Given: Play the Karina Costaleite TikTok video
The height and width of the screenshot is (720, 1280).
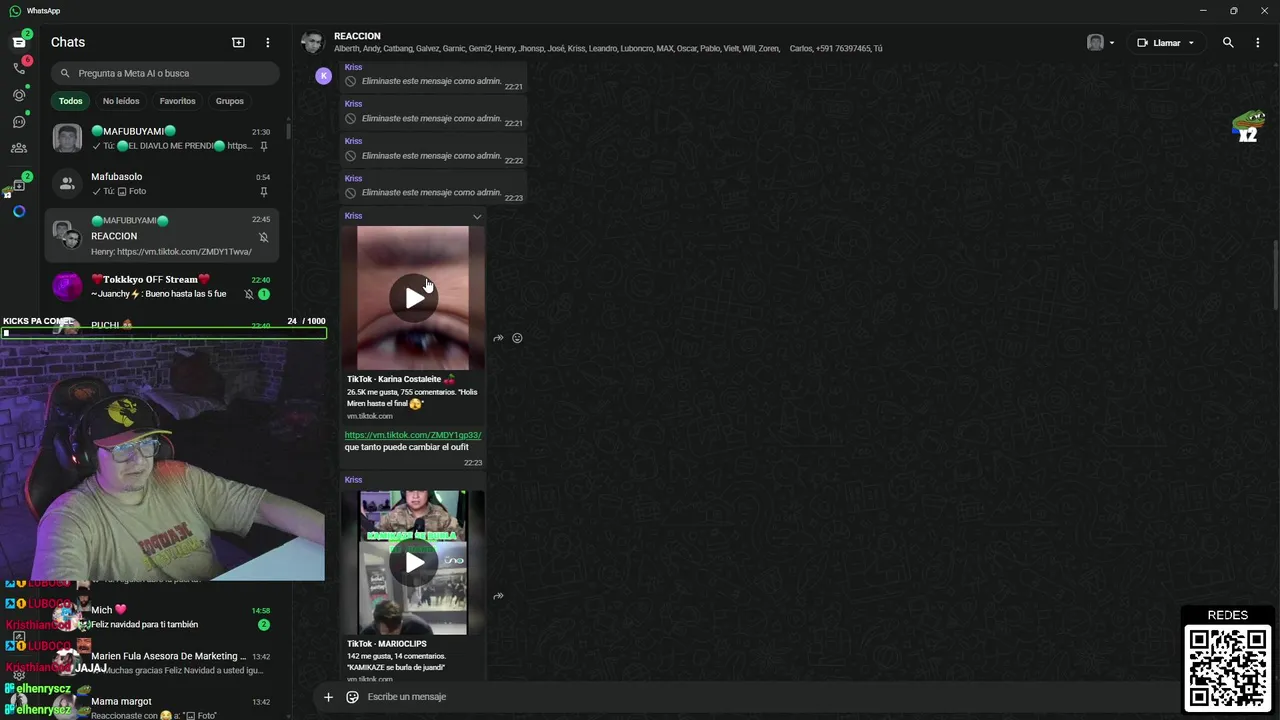Looking at the screenshot, I should tap(414, 298).
